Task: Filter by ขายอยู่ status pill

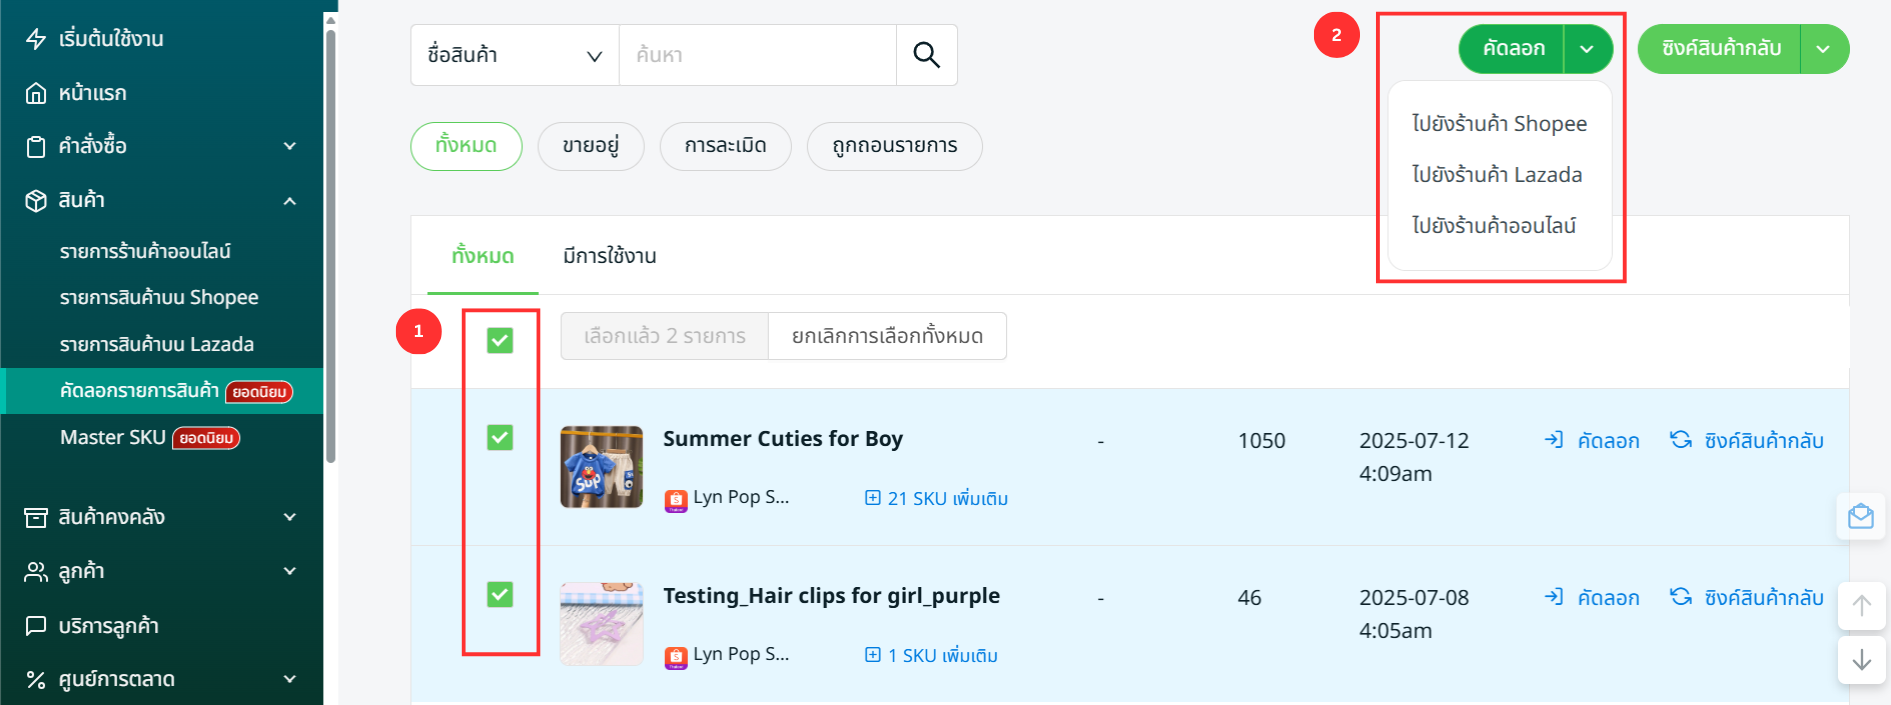Action: tap(590, 146)
